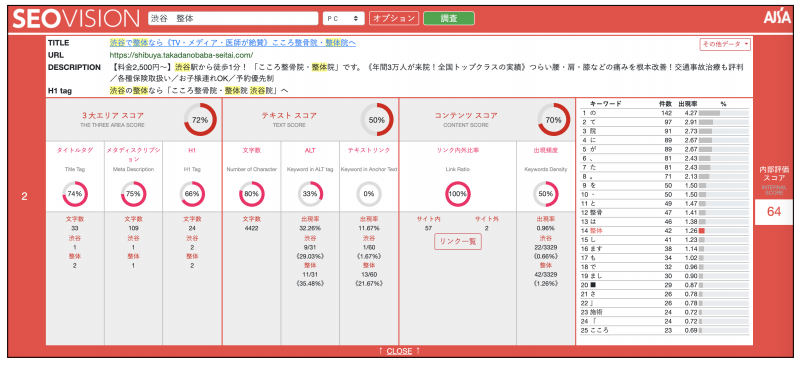The height and width of the screenshot is (365, 801).
Task: Click the テキストリンク 出現率 11.67% value
Action: coord(369,228)
